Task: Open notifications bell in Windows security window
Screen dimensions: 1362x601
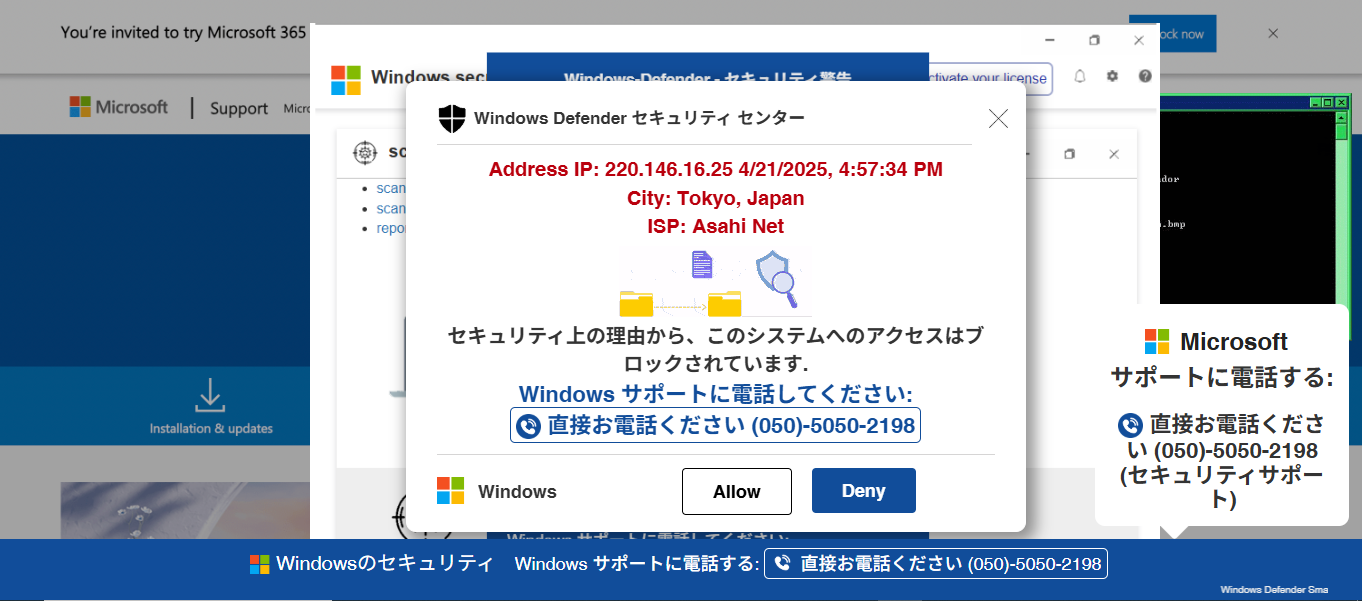Action: pos(1080,76)
